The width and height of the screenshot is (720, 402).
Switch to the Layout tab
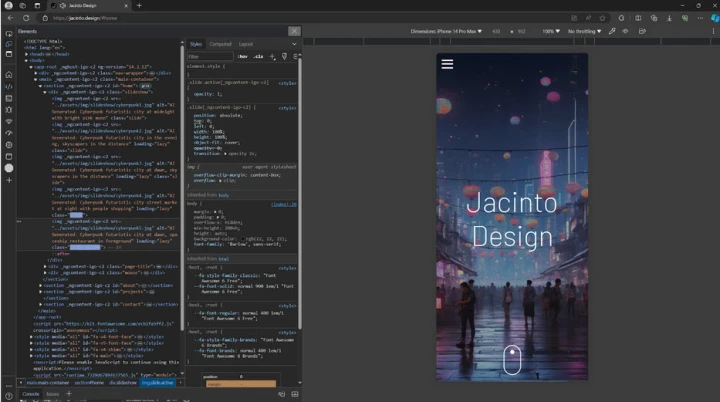click(246, 44)
